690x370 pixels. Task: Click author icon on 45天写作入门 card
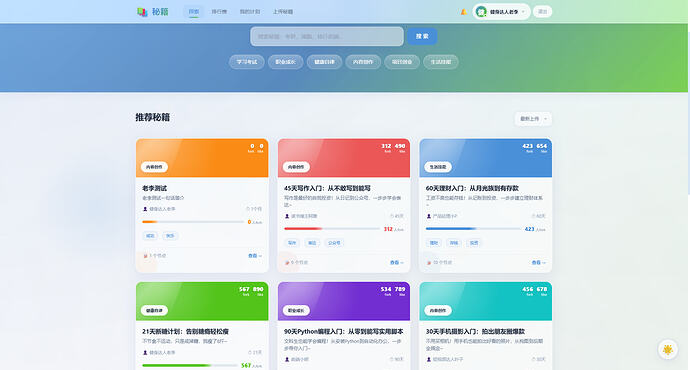pyautogui.click(x=287, y=216)
